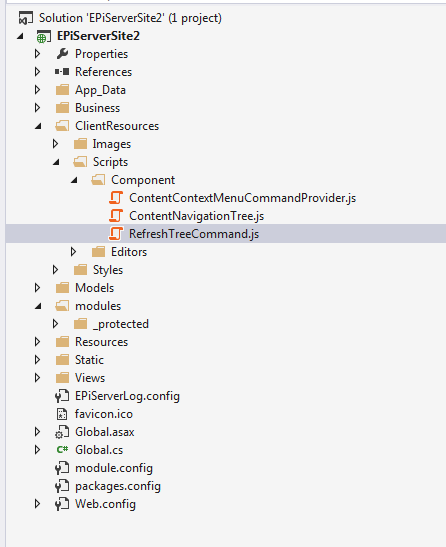
Task: Click the favicon.ico image file icon
Action: (62, 414)
